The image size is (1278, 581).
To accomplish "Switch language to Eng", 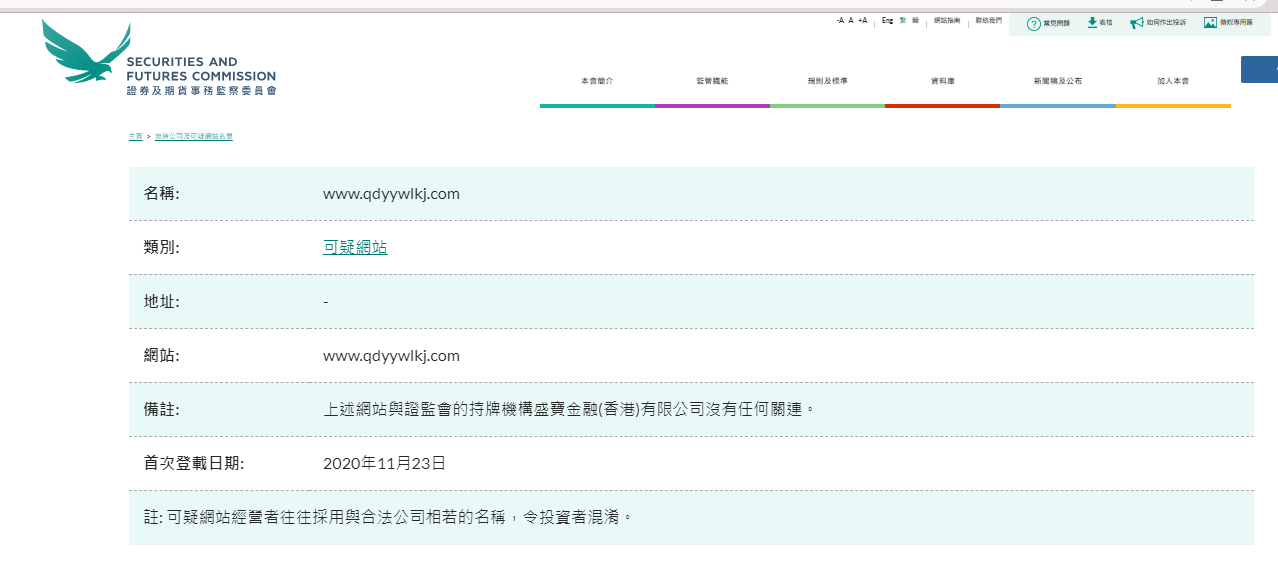I will (x=887, y=20).
